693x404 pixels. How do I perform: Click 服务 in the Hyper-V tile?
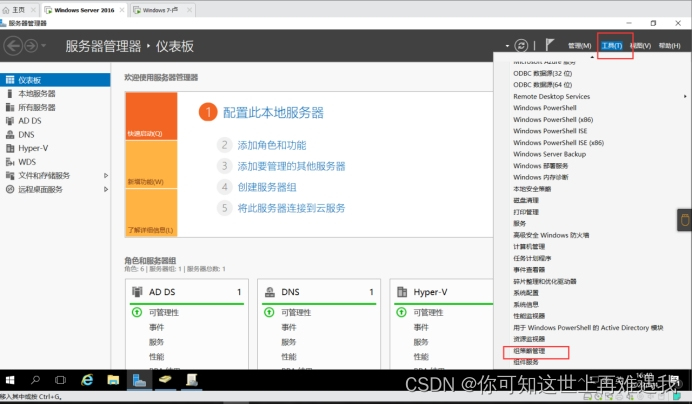tap(421, 342)
